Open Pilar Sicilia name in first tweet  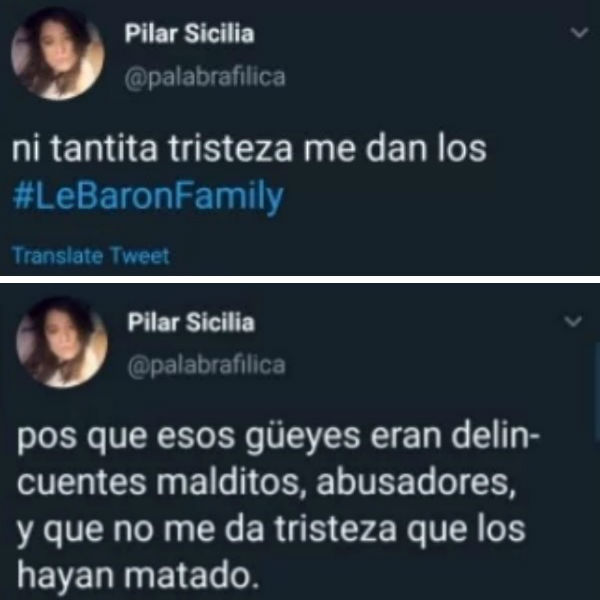pos(189,33)
